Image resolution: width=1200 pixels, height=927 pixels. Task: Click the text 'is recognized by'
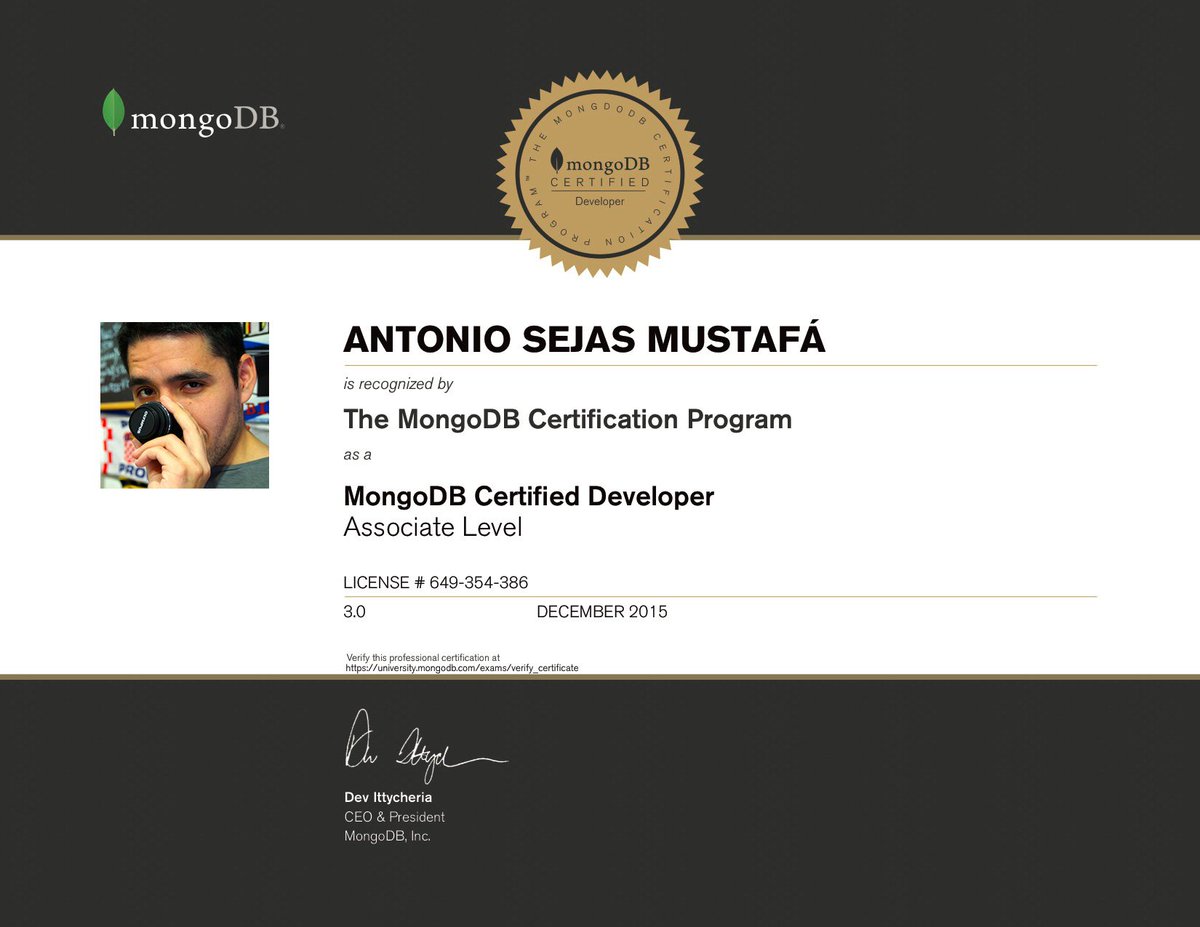pyautogui.click(x=399, y=384)
